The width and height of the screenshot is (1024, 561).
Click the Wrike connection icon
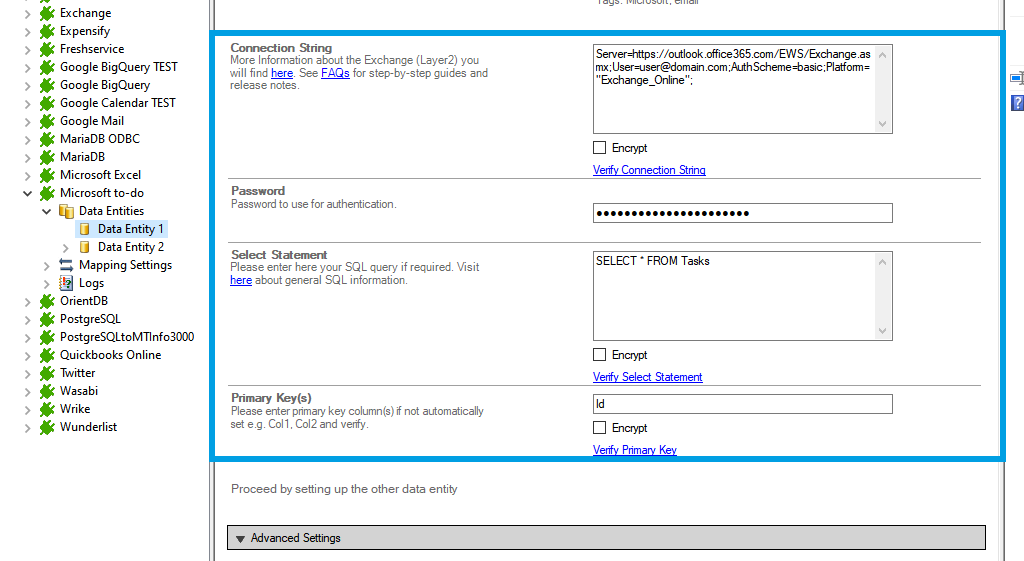pyautogui.click(x=47, y=409)
